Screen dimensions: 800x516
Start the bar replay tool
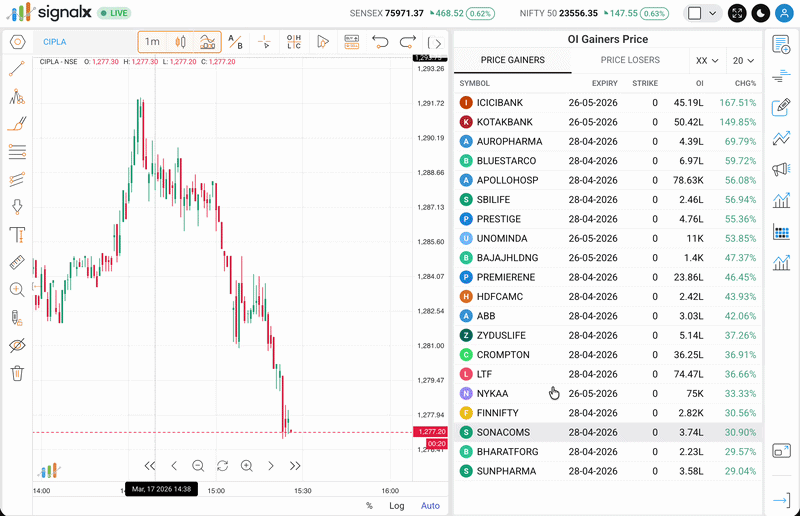[322, 42]
